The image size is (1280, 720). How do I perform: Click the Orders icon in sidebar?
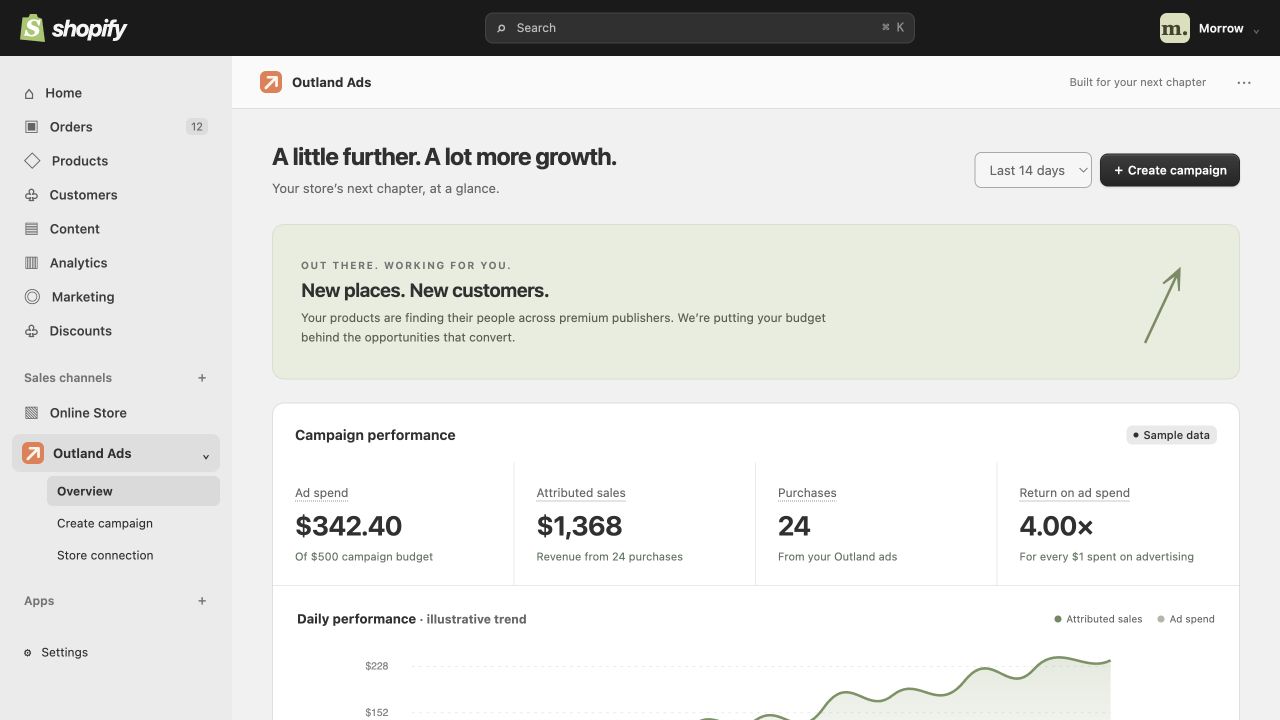click(31, 127)
